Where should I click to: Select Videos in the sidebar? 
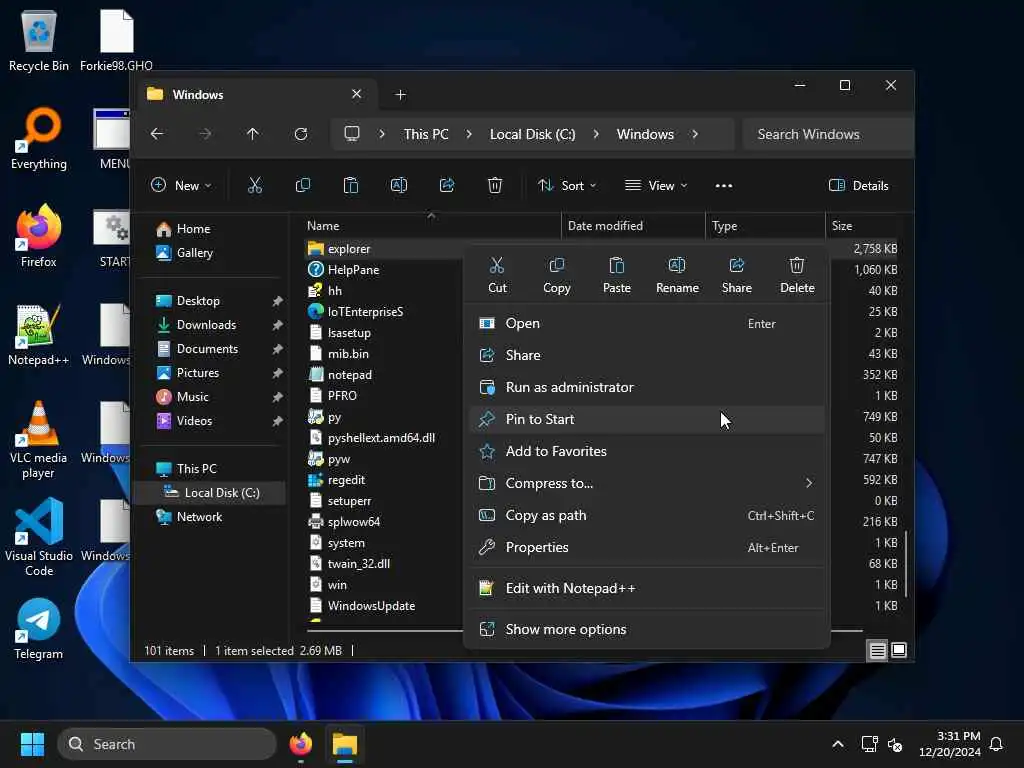[194, 421]
